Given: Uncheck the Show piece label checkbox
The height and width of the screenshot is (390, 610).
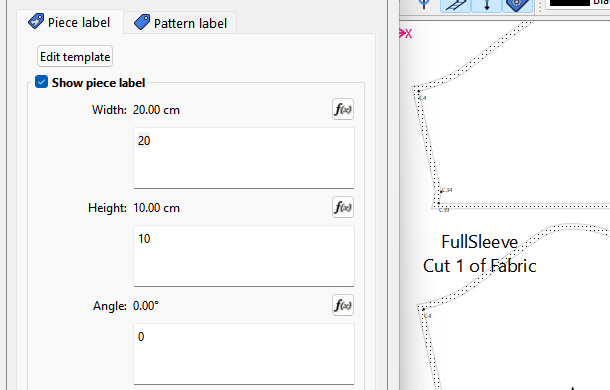Looking at the screenshot, I should [x=41, y=82].
